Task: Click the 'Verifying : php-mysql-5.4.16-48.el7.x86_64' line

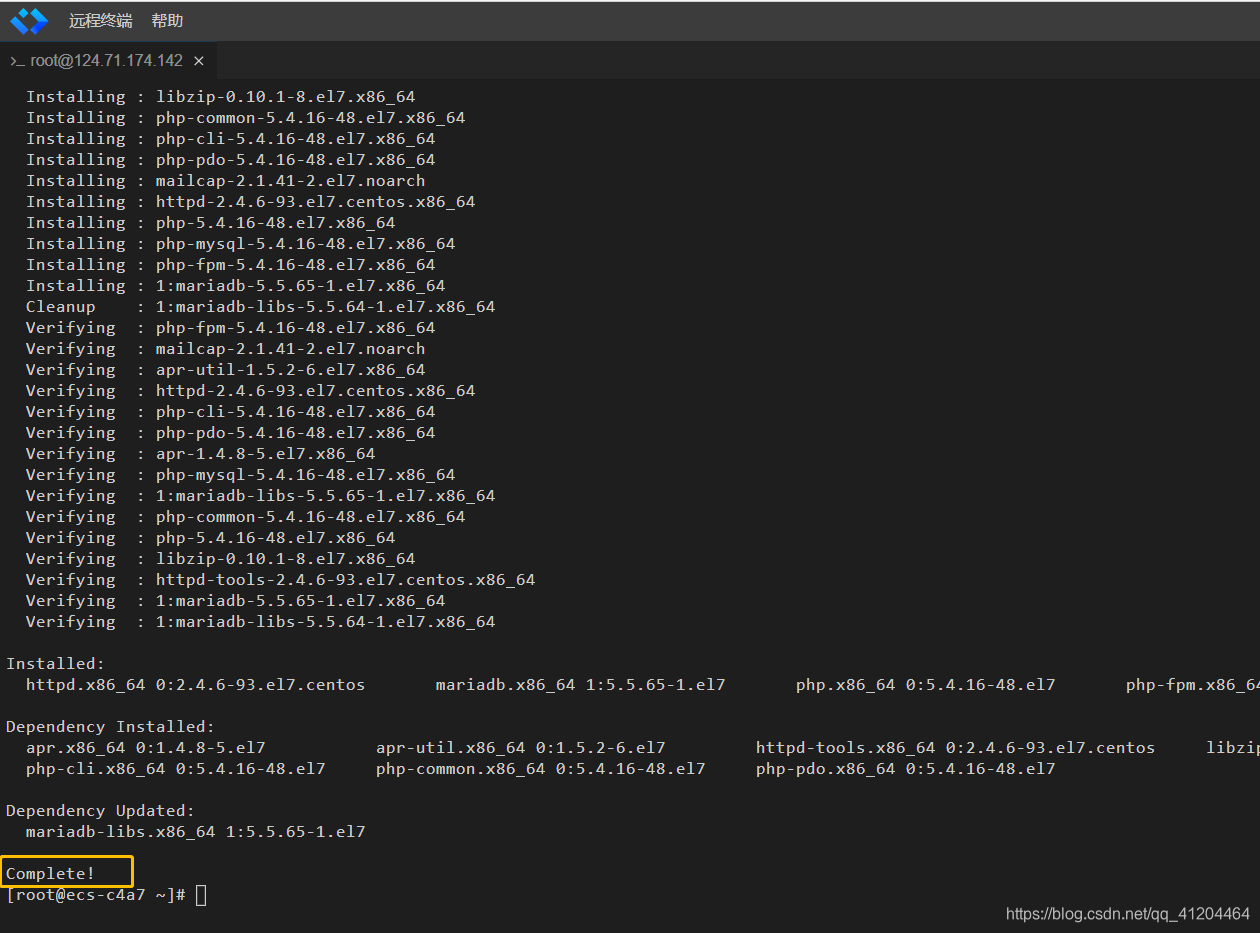Action: point(240,475)
